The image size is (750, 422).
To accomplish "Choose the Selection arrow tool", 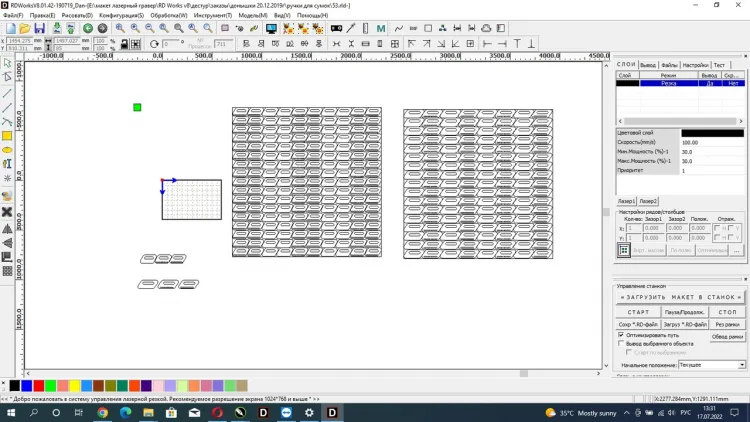I will coord(7,63).
